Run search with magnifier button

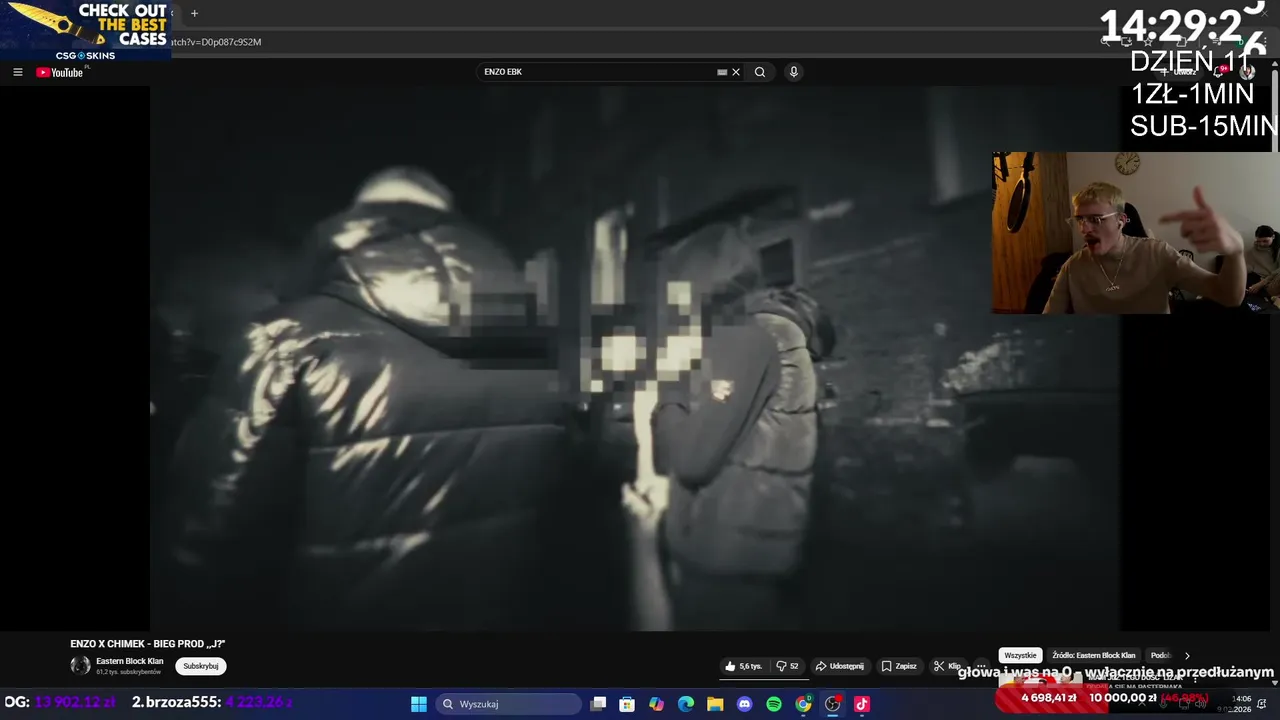[x=760, y=72]
